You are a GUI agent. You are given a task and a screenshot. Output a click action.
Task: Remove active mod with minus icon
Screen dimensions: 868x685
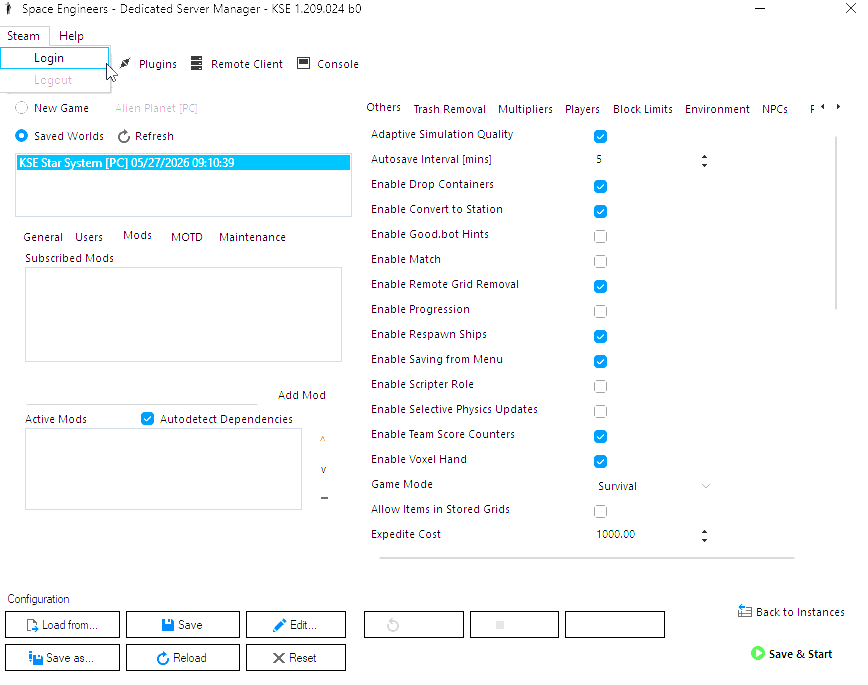click(x=324, y=498)
